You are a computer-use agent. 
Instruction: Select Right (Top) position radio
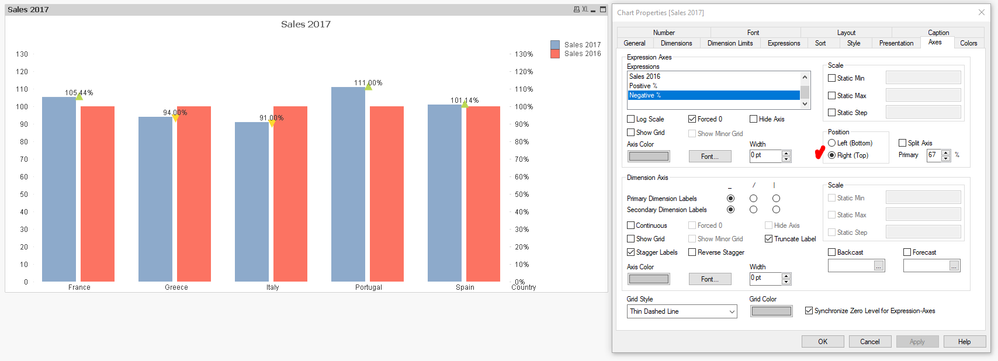pyautogui.click(x=831, y=155)
